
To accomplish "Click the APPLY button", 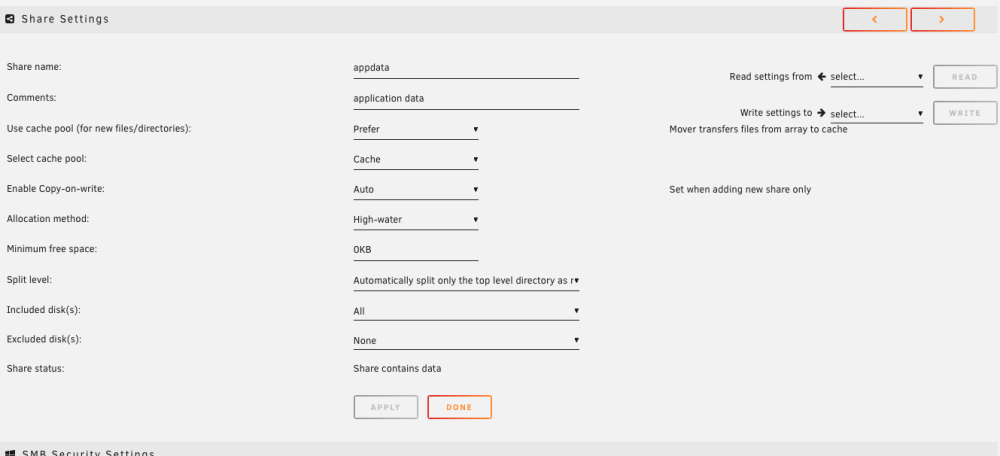I will [x=386, y=408].
